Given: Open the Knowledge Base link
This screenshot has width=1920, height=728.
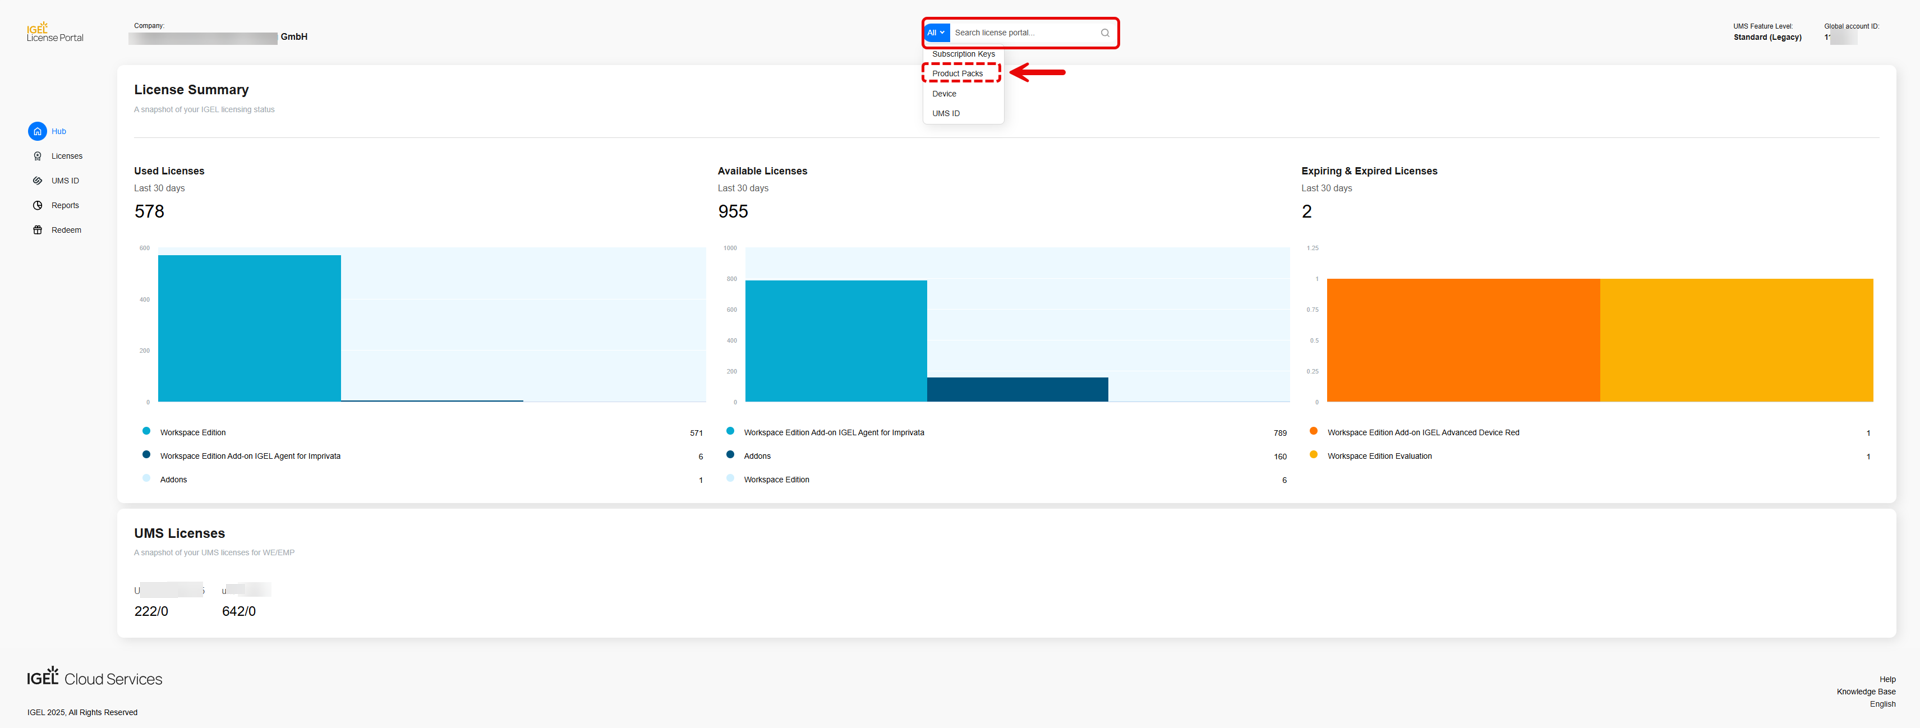Looking at the screenshot, I should [x=1865, y=692].
